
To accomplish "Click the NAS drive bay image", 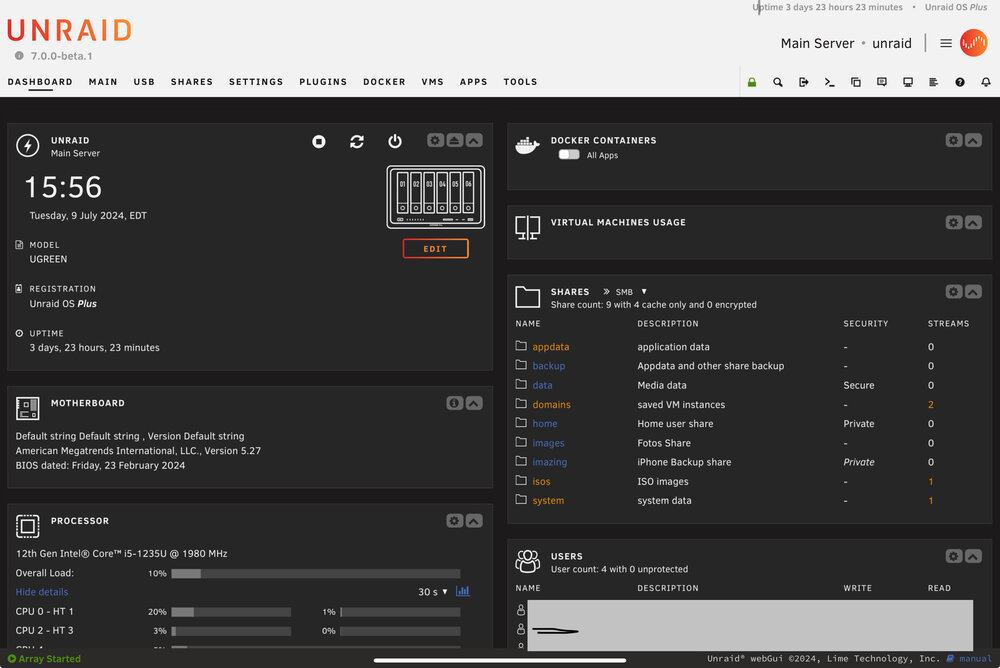I will point(436,197).
